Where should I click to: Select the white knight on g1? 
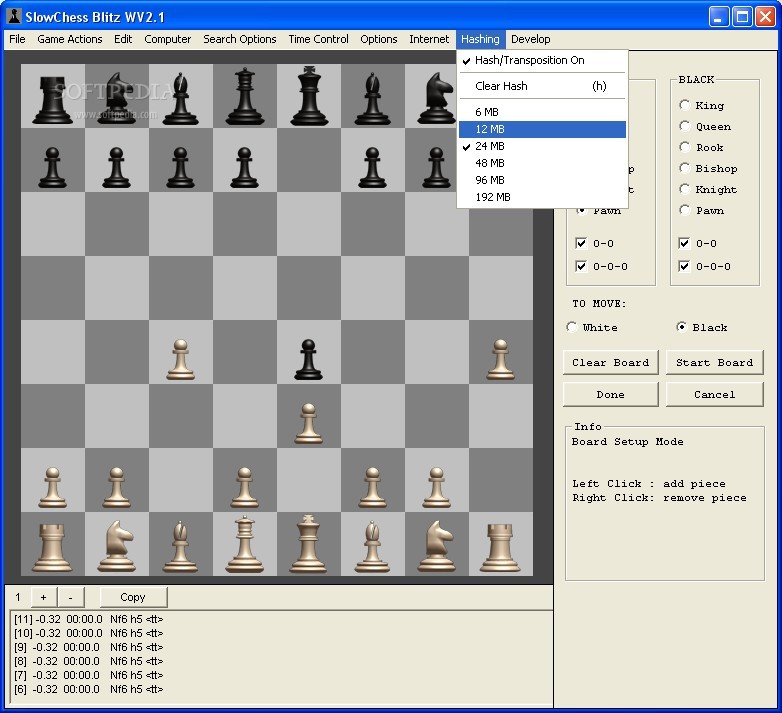click(x=437, y=546)
